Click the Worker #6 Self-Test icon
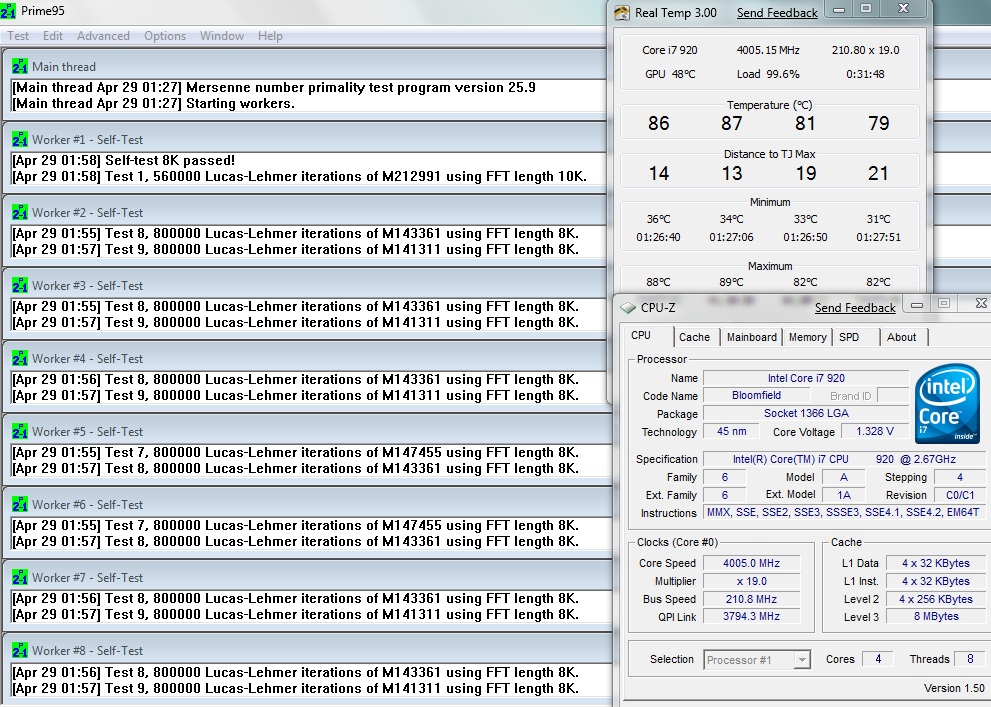Image resolution: width=991 pixels, height=707 pixels. click(20, 504)
